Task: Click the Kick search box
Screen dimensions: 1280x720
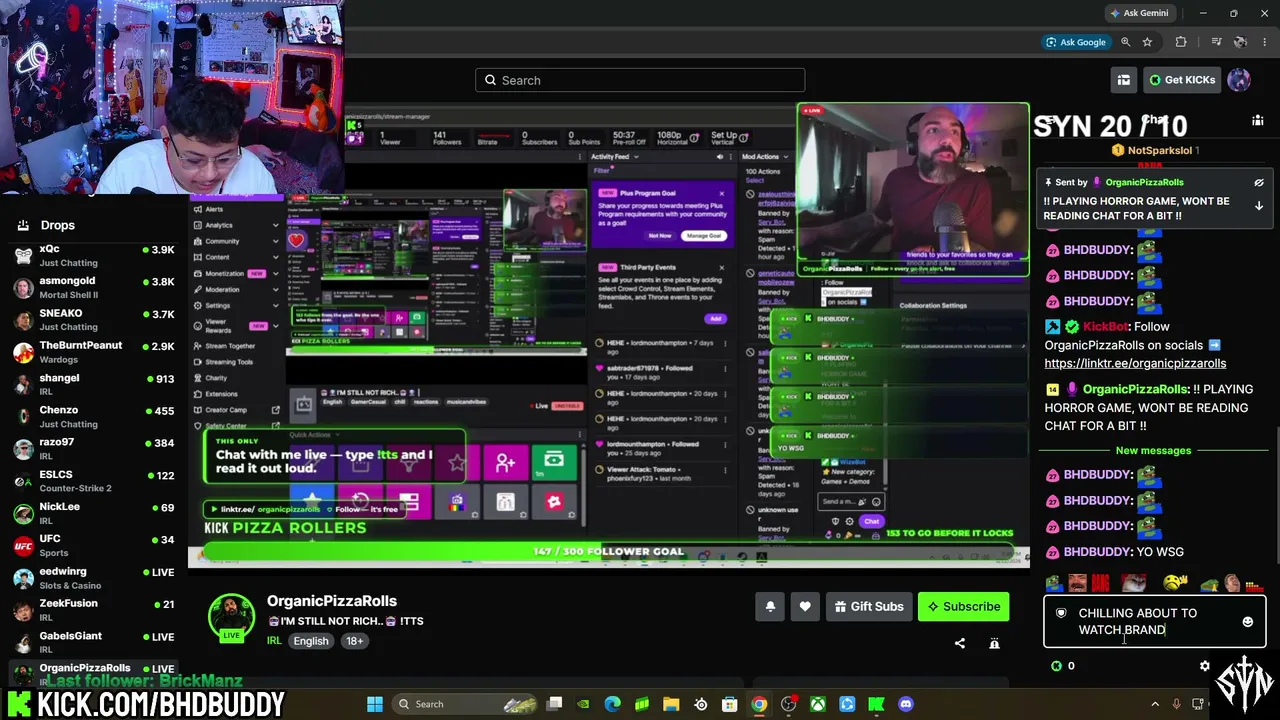Action: [640, 80]
